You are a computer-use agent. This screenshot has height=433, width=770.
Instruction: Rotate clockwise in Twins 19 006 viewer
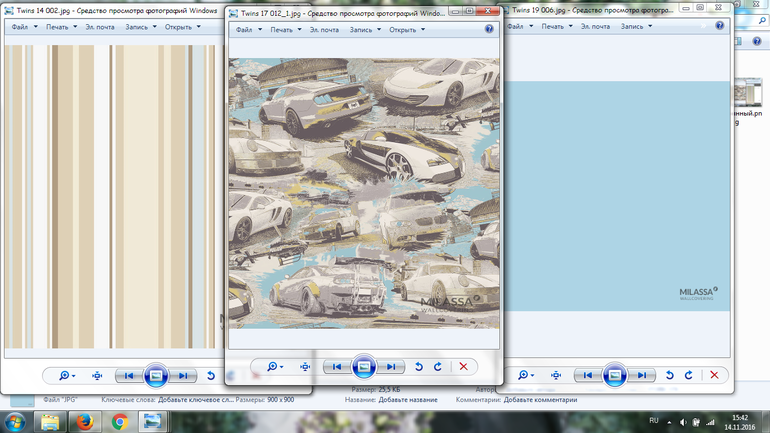(x=689, y=375)
